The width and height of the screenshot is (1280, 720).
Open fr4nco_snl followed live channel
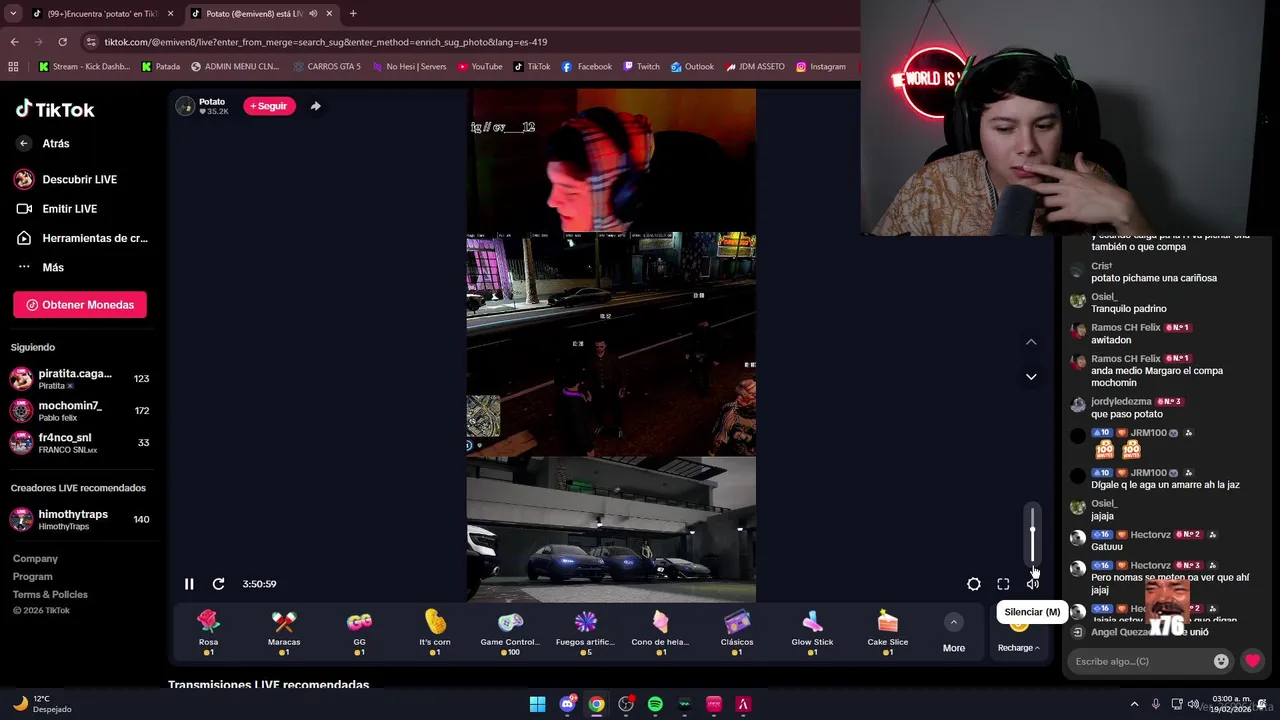(x=80, y=443)
